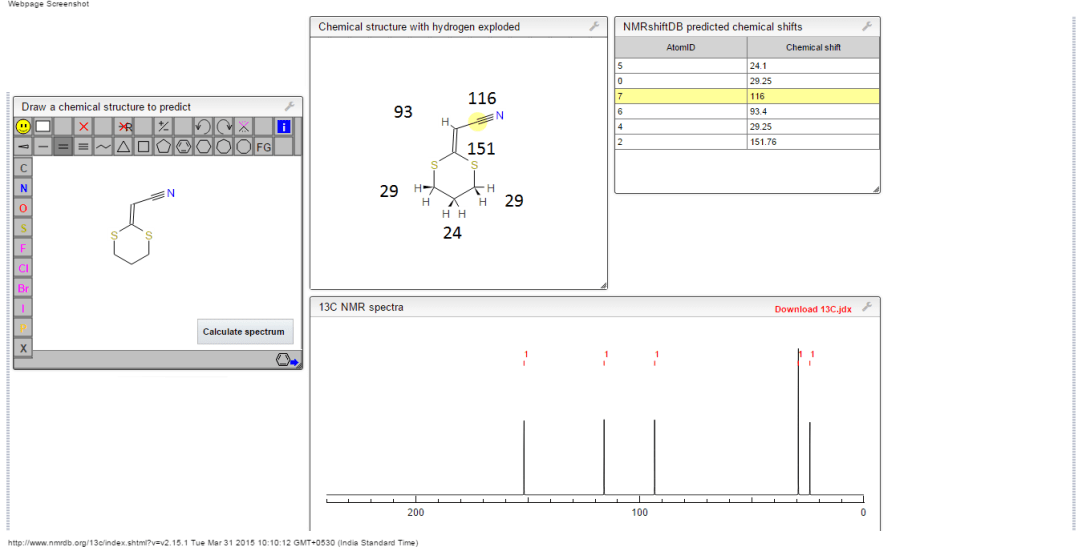Redo the drawing action
This screenshot has height=547, width=1082.
(224, 127)
